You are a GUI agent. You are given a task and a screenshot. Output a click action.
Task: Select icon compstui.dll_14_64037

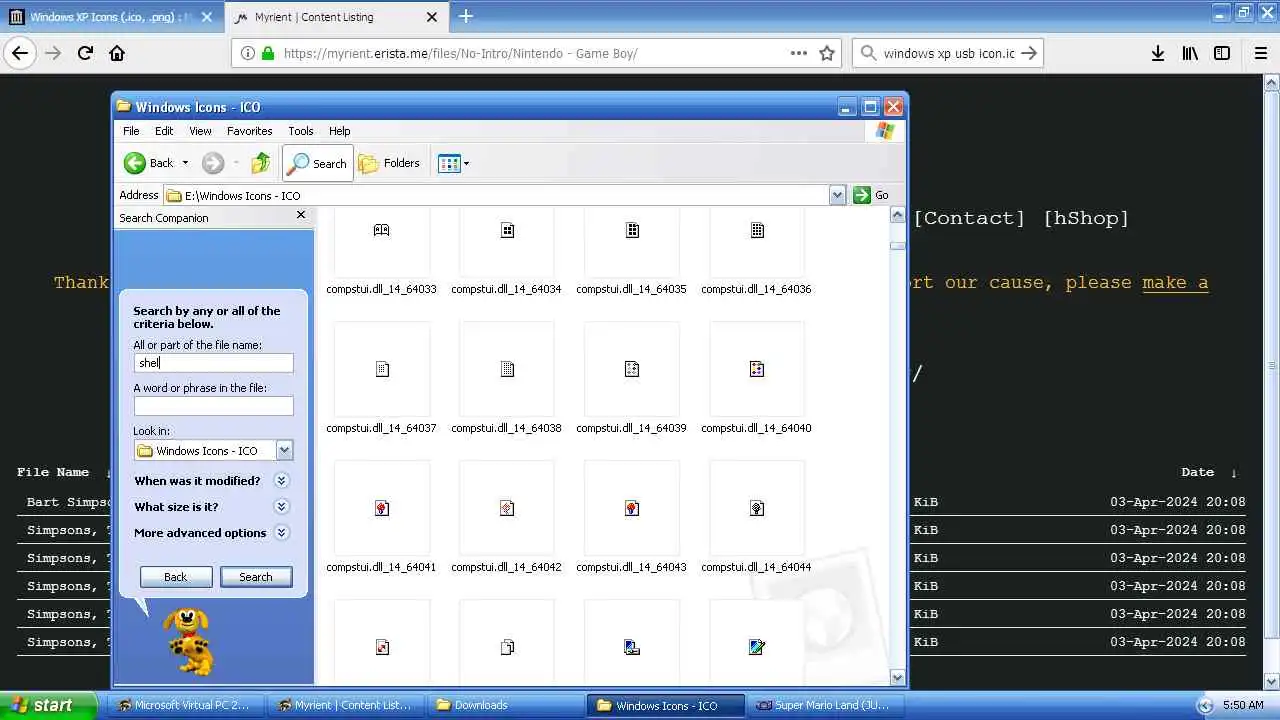(381, 378)
